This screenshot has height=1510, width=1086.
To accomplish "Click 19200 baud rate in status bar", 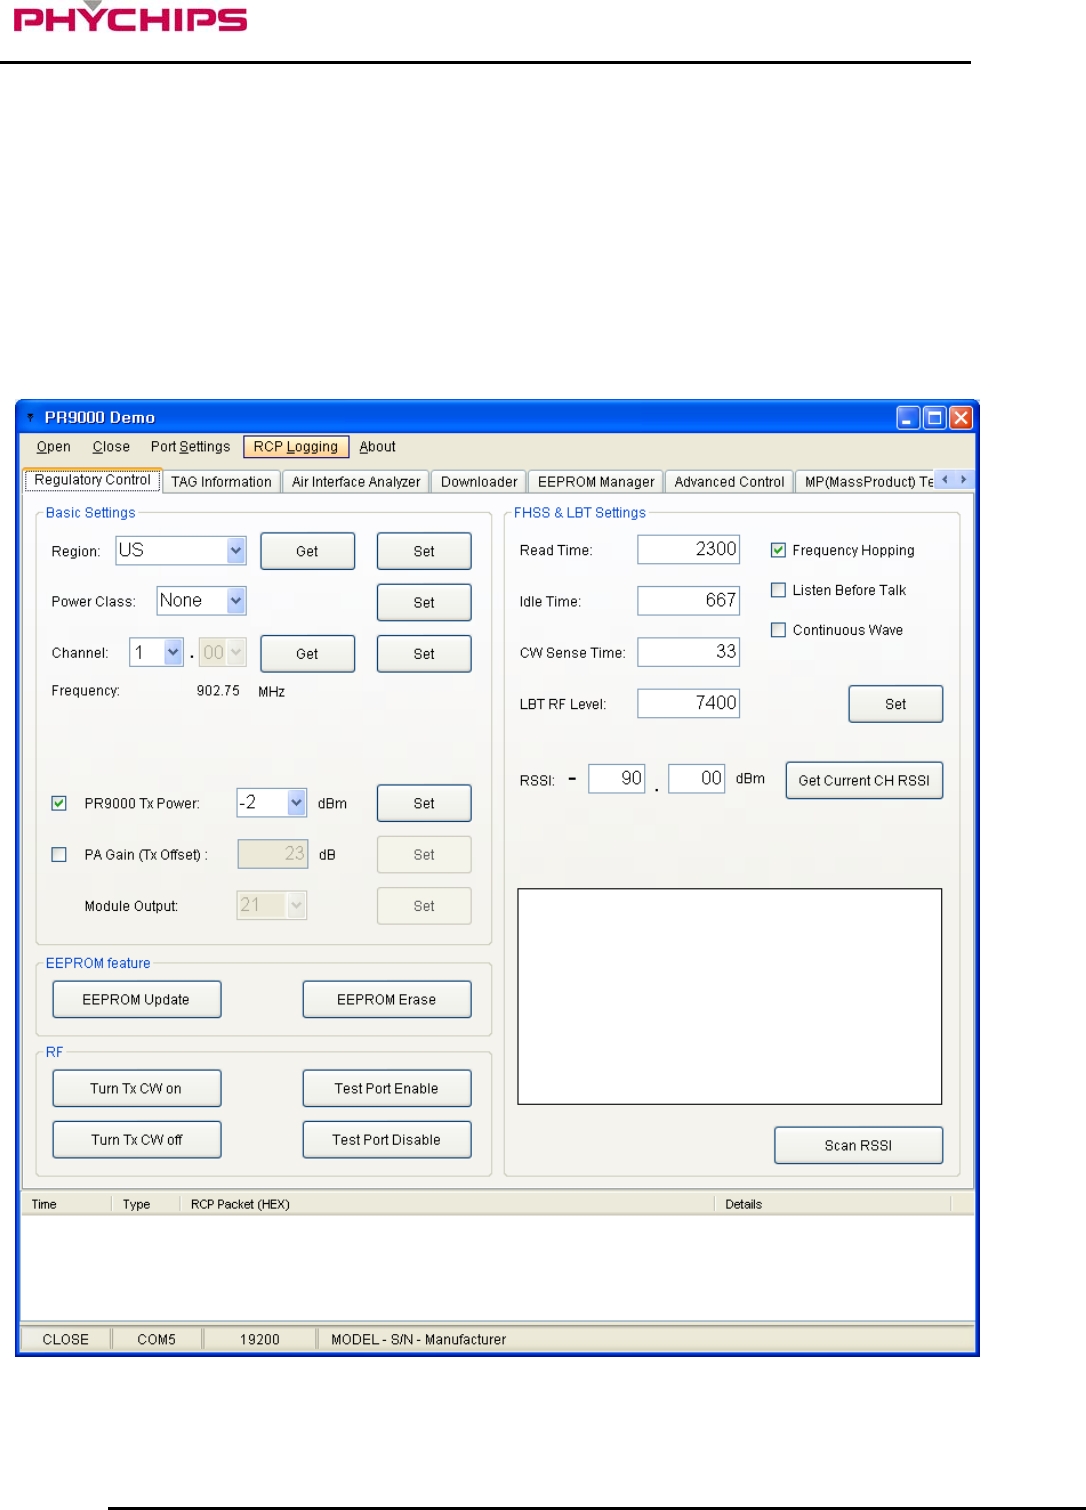I will point(260,1339).
